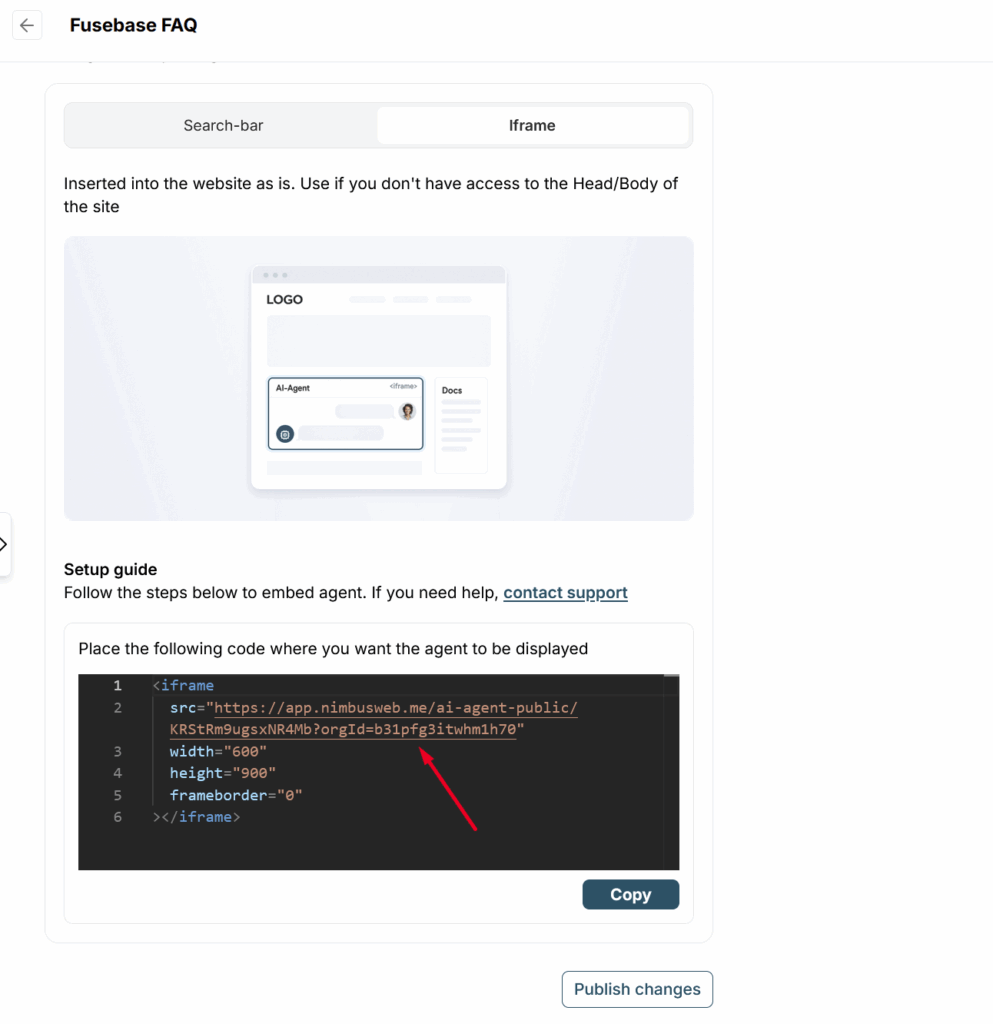Place cursor on the width="600" line
Image resolution: width=993 pixels, height=1024 pixels.
click(218, 752)
